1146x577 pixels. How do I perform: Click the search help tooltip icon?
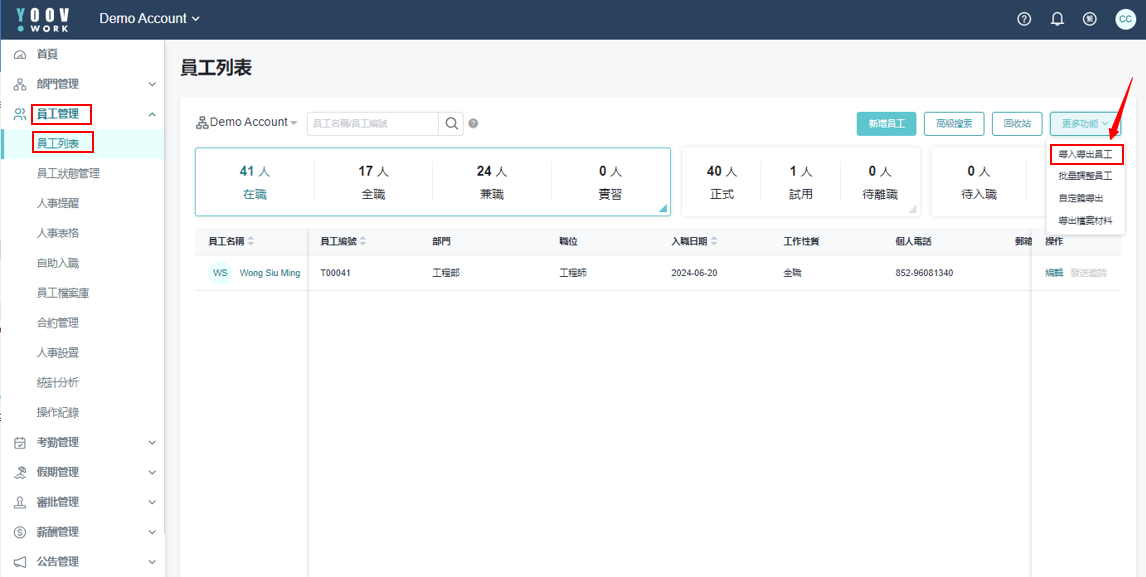click(473, 124)
